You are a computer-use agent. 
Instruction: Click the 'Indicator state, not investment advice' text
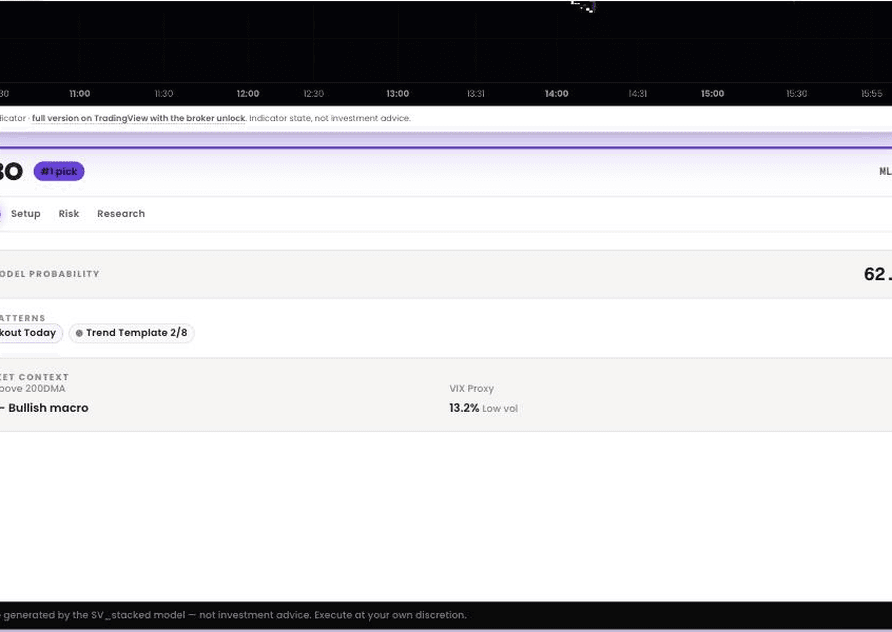[329, 118]
